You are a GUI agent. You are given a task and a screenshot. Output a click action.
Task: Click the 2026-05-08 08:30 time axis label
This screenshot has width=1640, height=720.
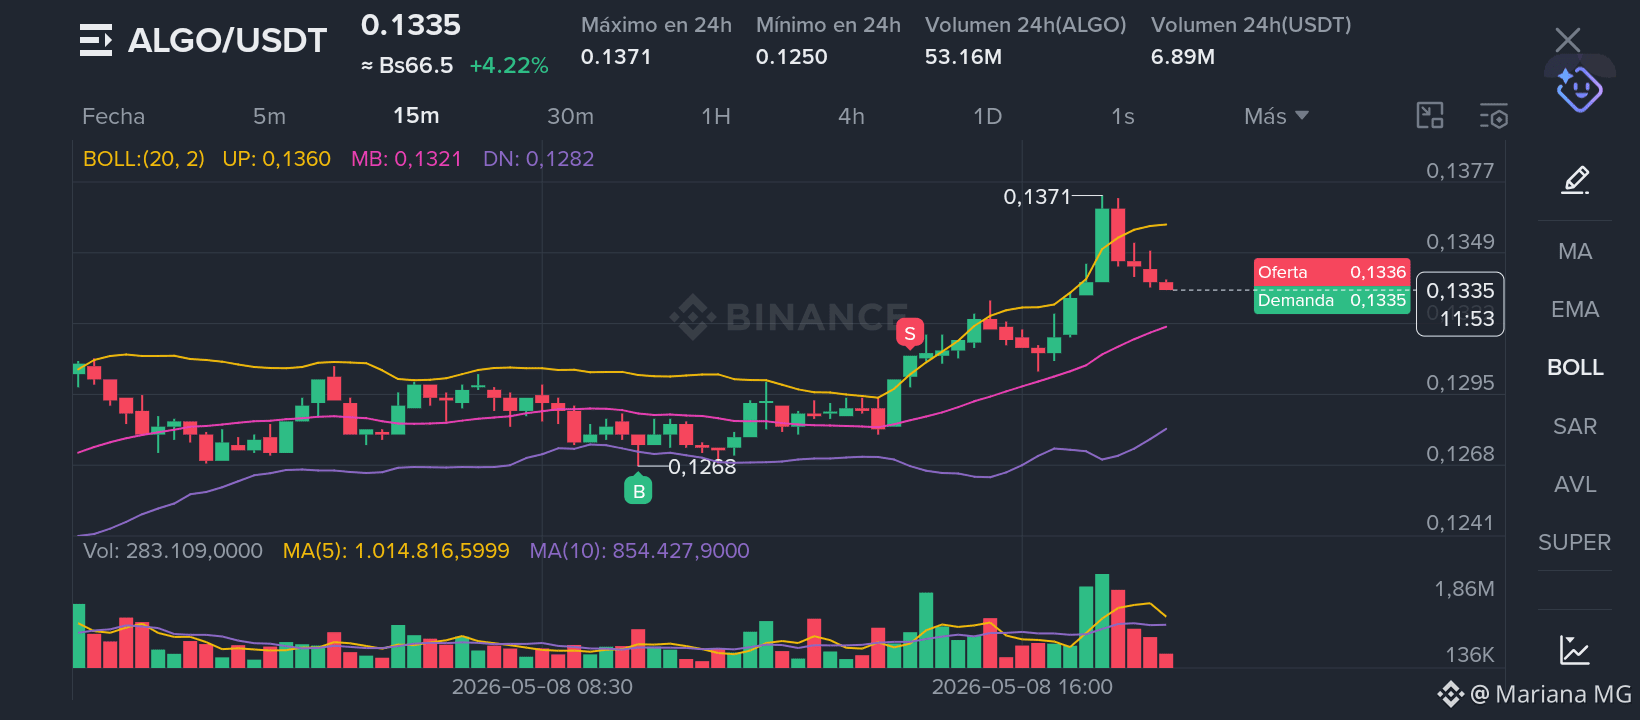click(x=542, y=687)
